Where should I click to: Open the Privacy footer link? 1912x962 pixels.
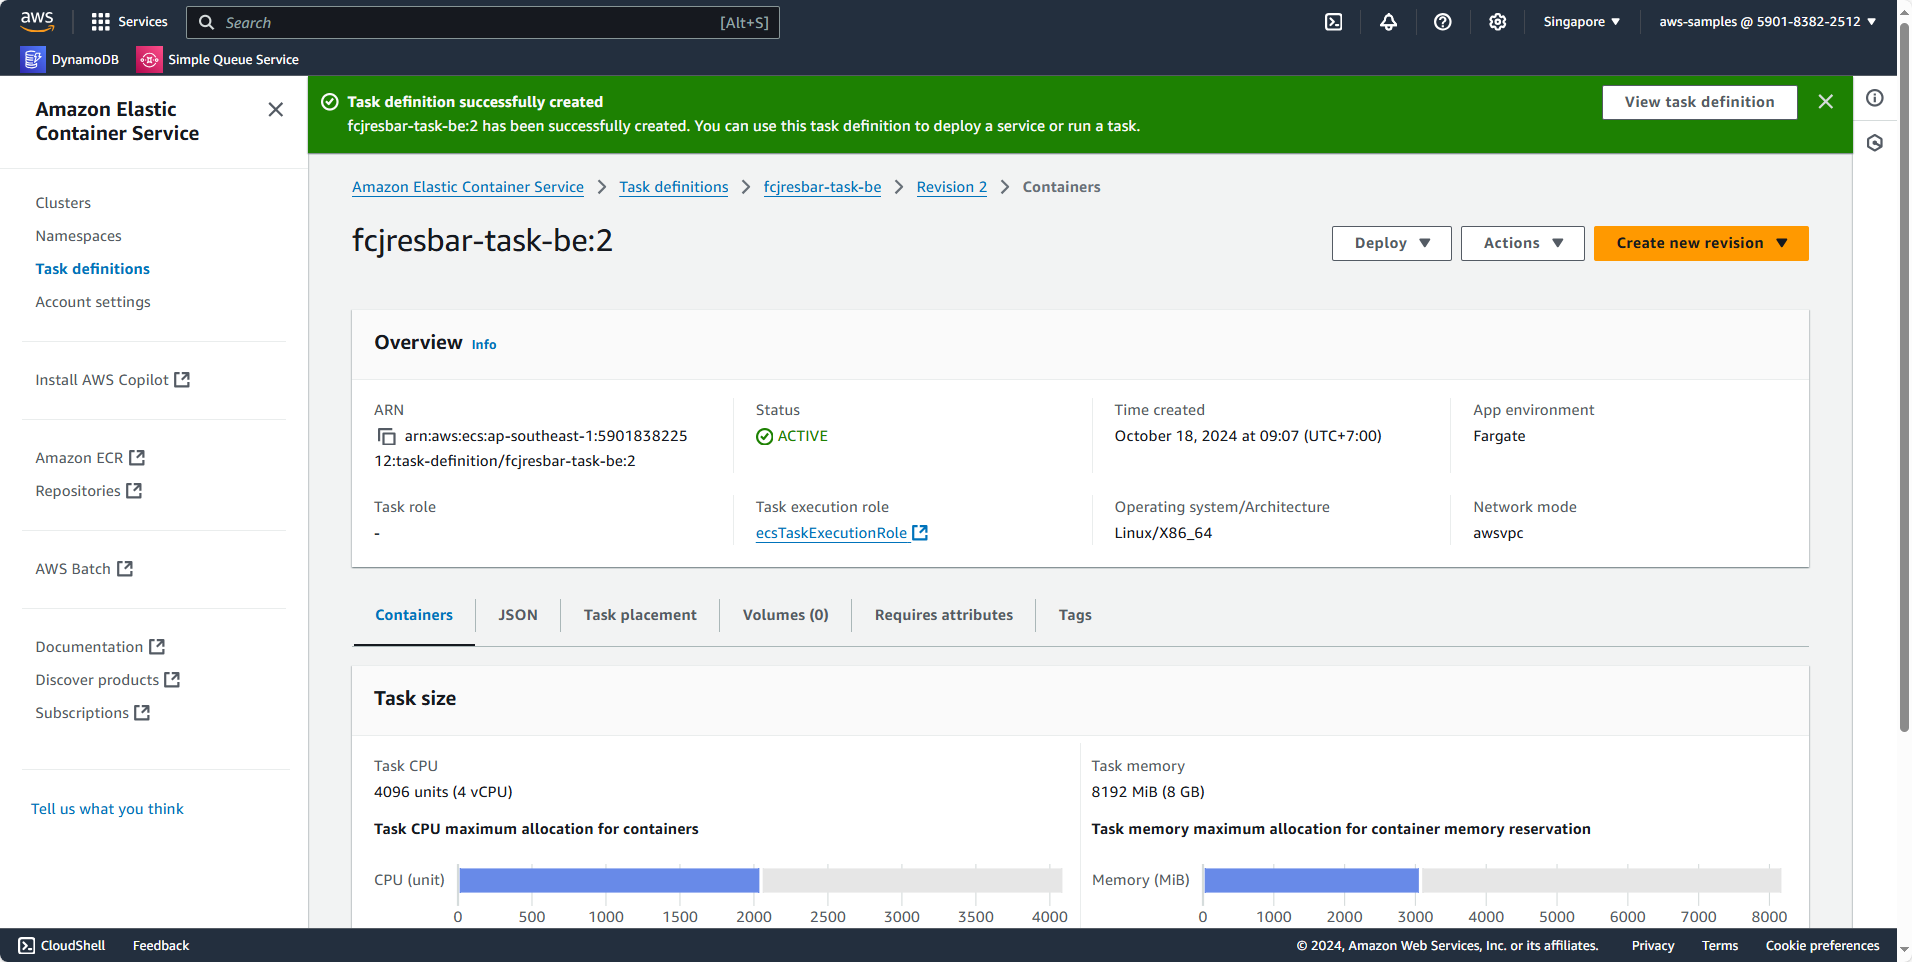tap(1652, 946)
